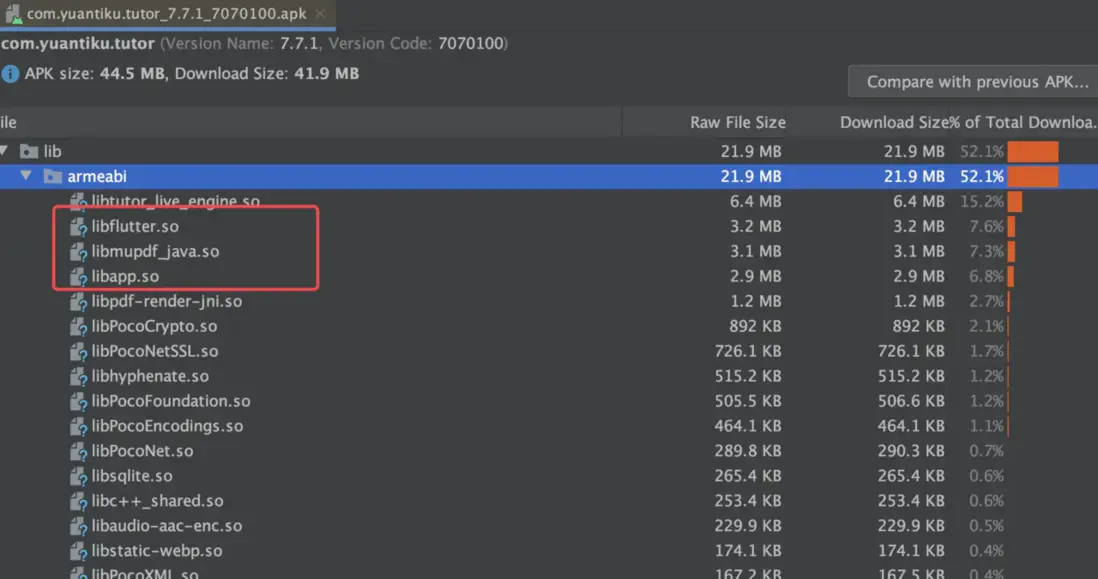This screenshot has height=579, width=1098.
Task: Click the libtutor_live_engine.so file icon
Action: 78,202
